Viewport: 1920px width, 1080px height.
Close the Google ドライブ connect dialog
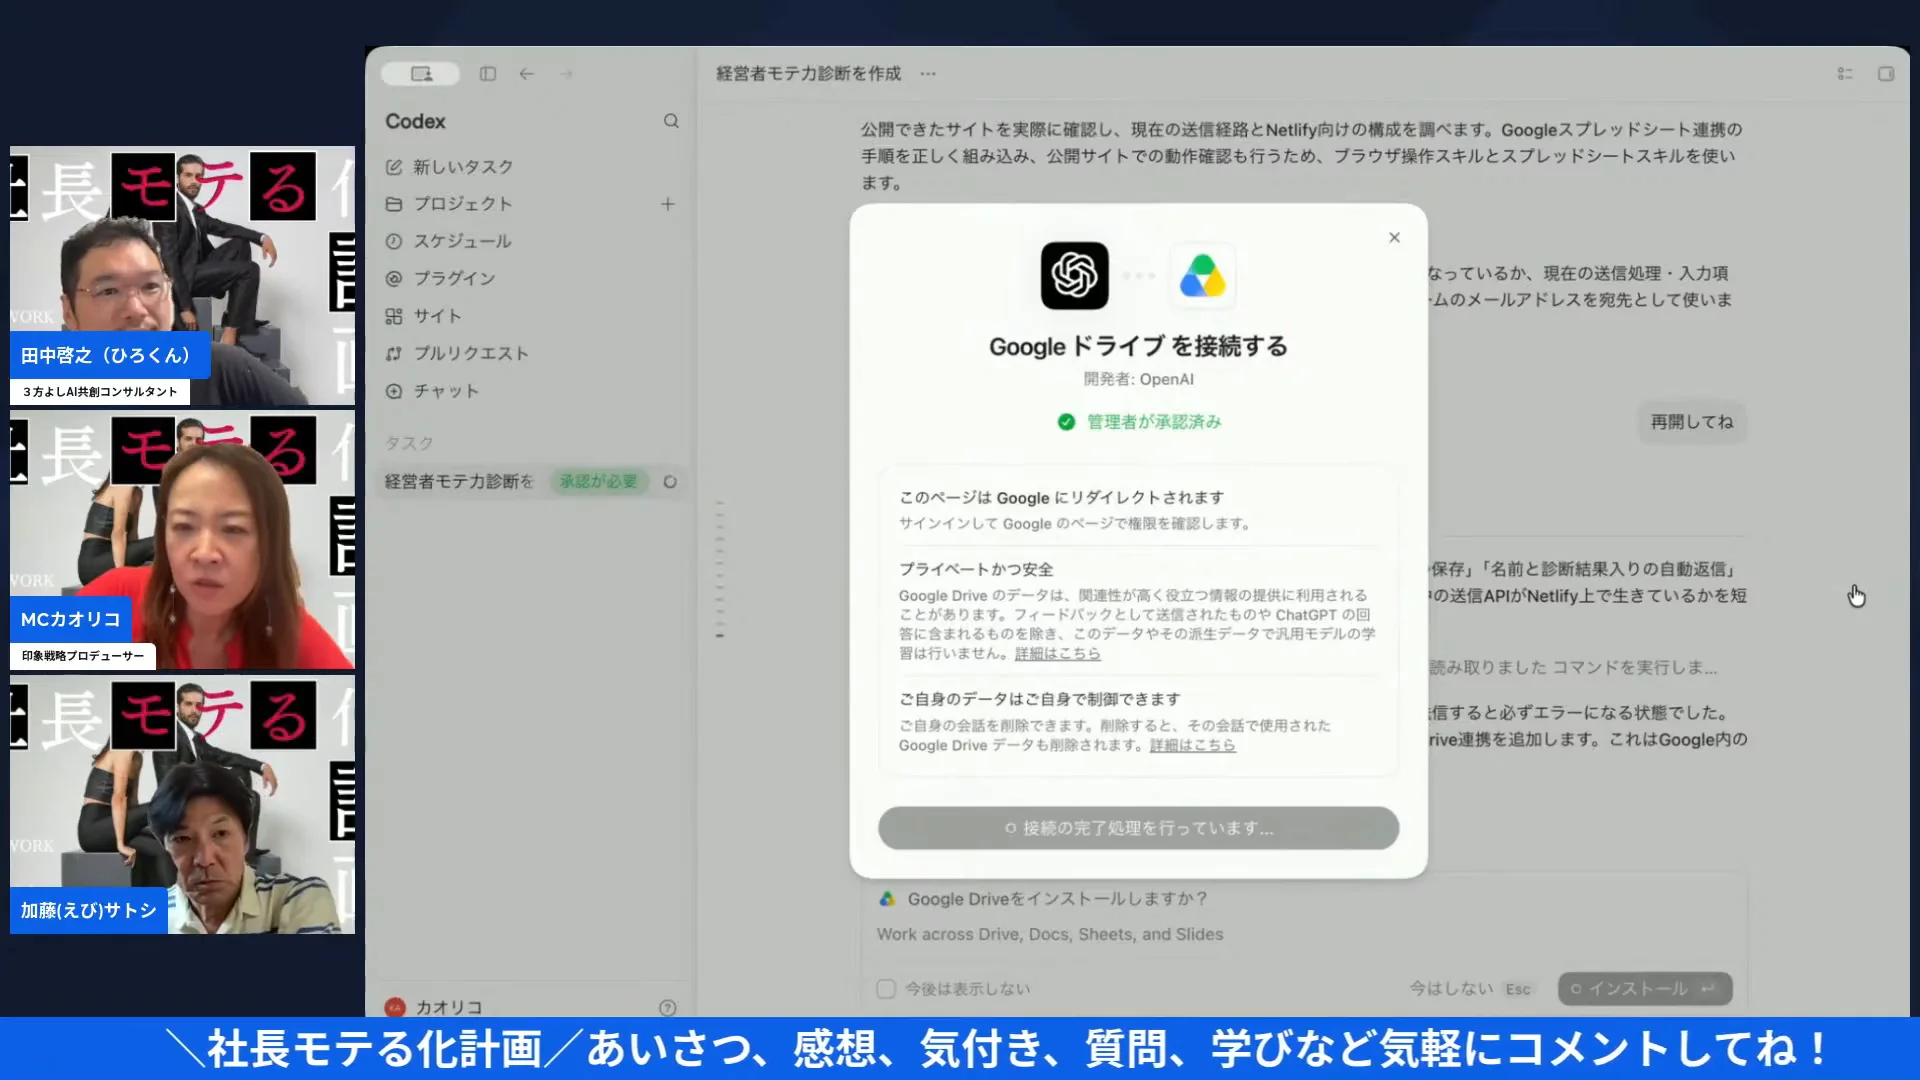1394,237
